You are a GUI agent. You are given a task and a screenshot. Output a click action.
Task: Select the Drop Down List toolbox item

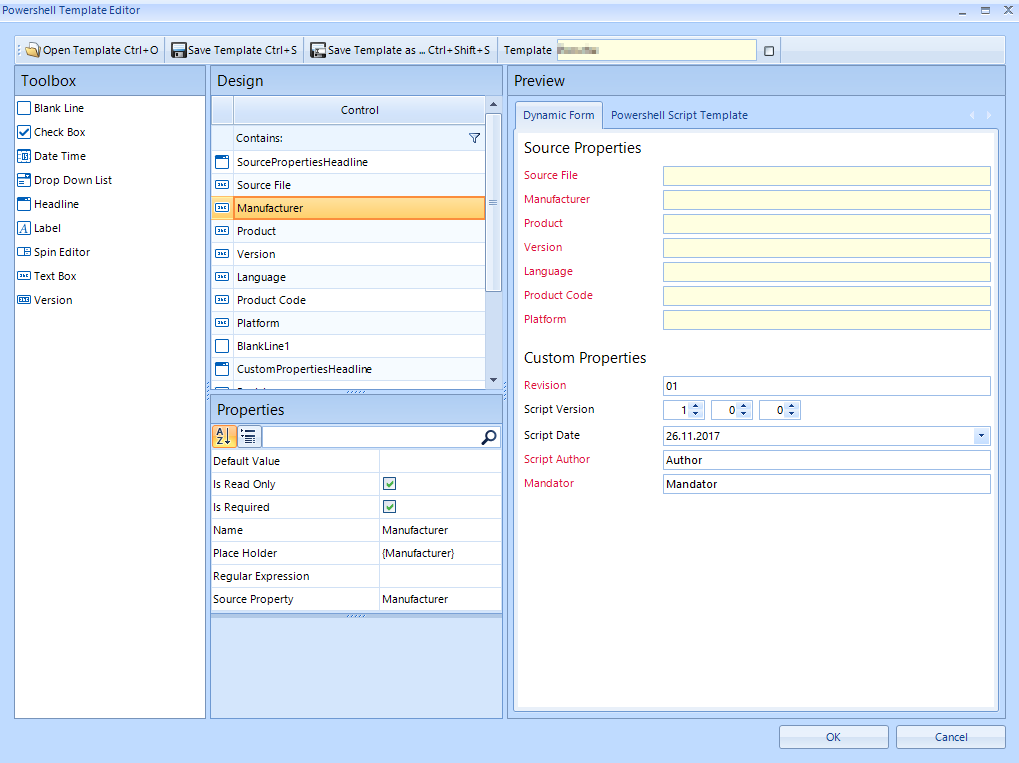[x=65, y=180]
